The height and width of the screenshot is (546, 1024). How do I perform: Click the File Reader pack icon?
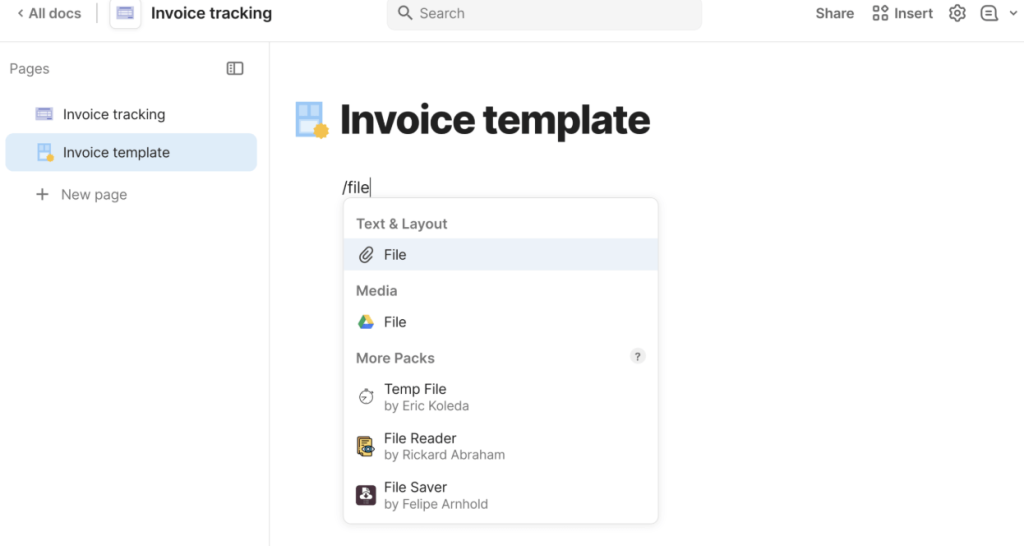pyautogui.click(x=366, y=446)
